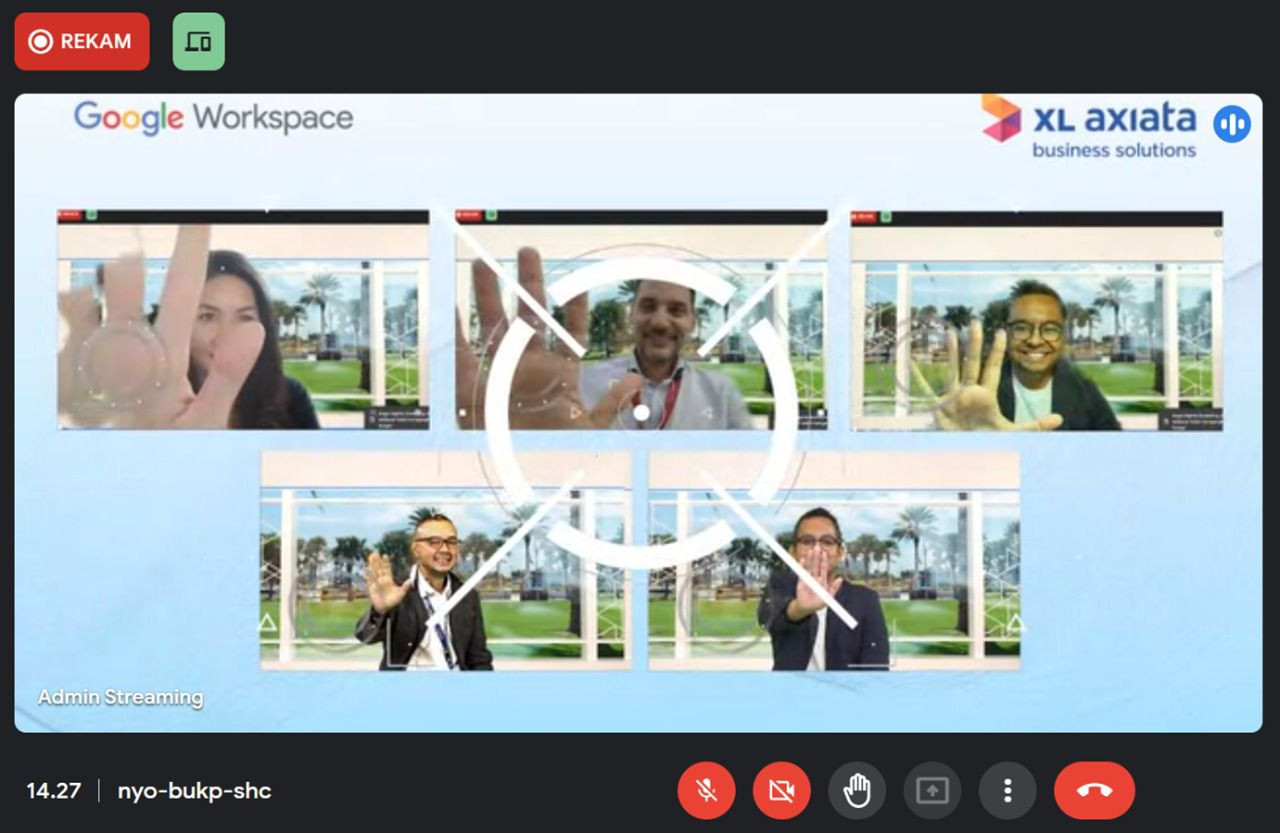Click the XL axiata business solutions logo
The image size is (1280, 833).
click(x=1090, y=126)
